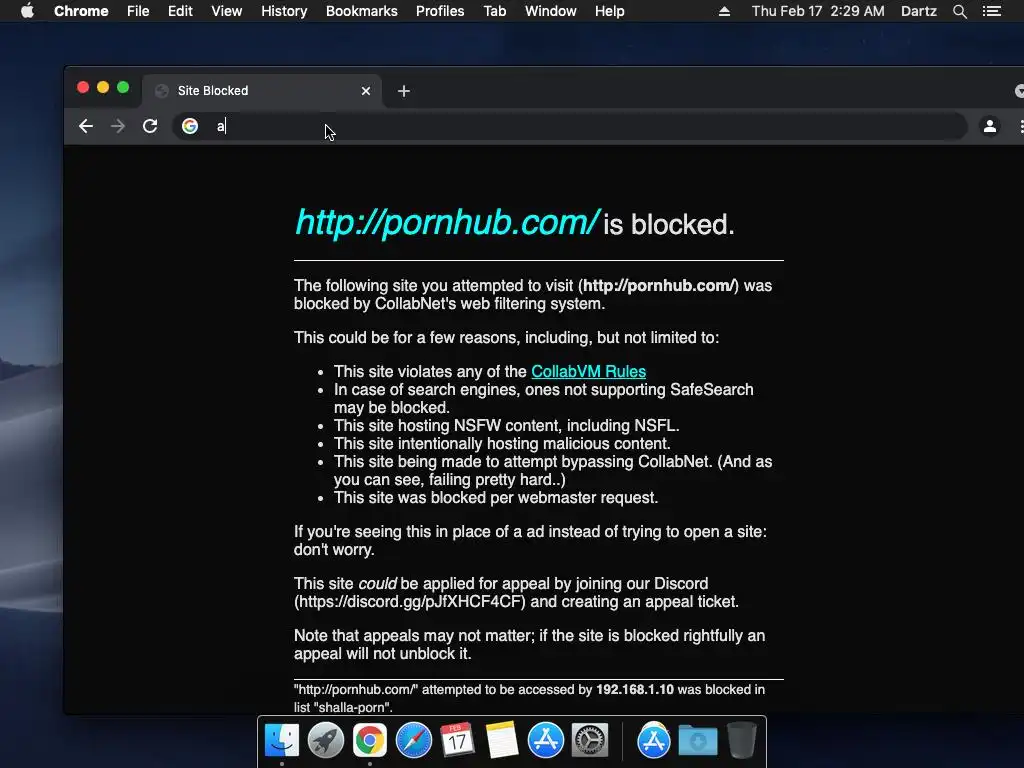Image resolution: width=1024 pixels, height=768 pixels.
Task: Click the italic word "could" in appeal paragraph
Action: coord(377,584)
